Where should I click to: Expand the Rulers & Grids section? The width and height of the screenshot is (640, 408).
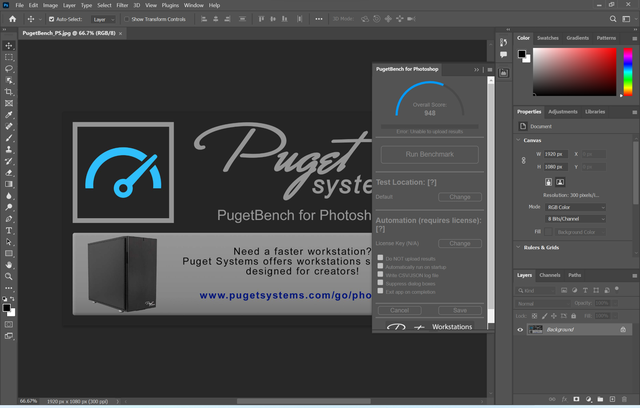coord(518,247)
